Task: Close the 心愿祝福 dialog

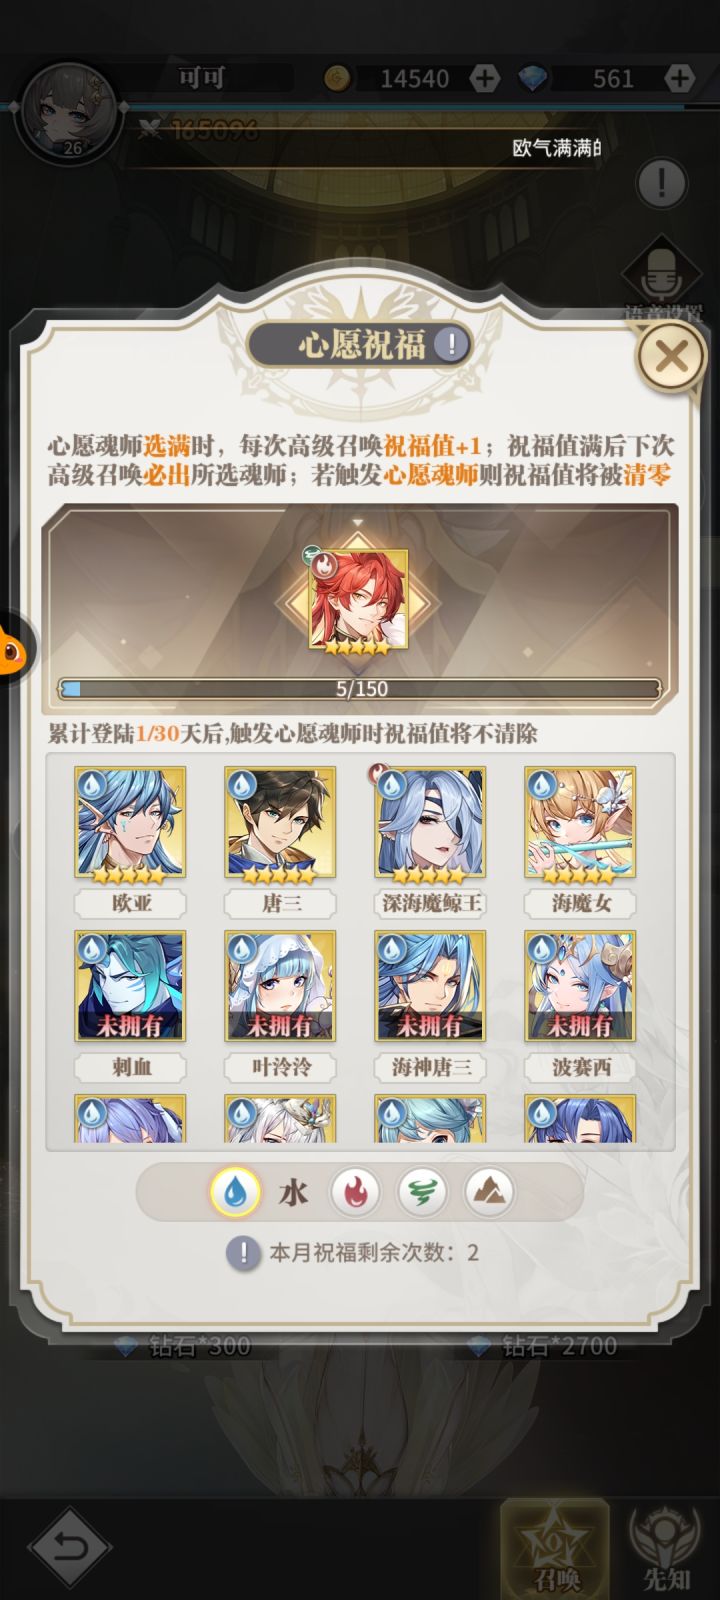Action: (671, 355)
